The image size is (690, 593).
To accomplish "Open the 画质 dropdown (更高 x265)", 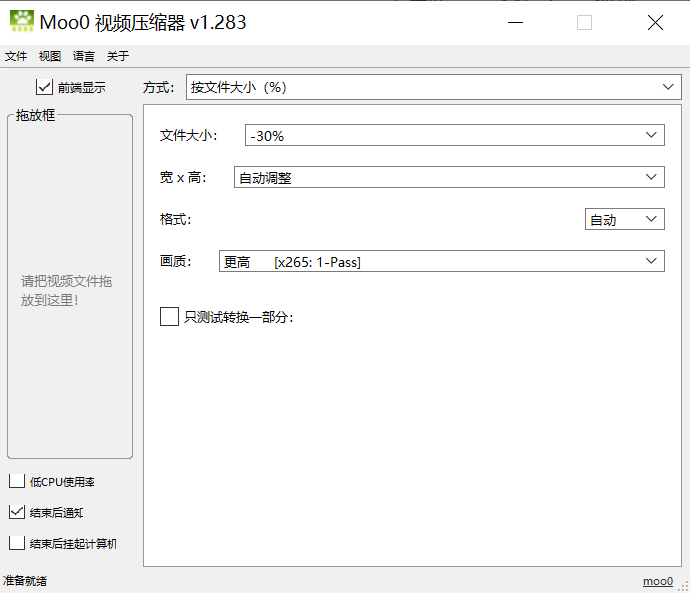I will pos(441,261).
